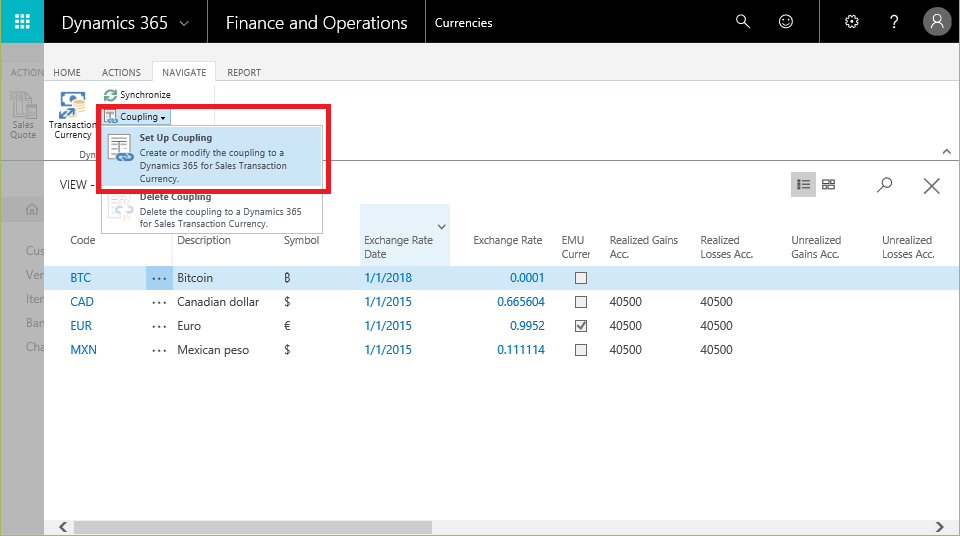Toggle EMU Currency checkbox for Bitcoin

581,278
